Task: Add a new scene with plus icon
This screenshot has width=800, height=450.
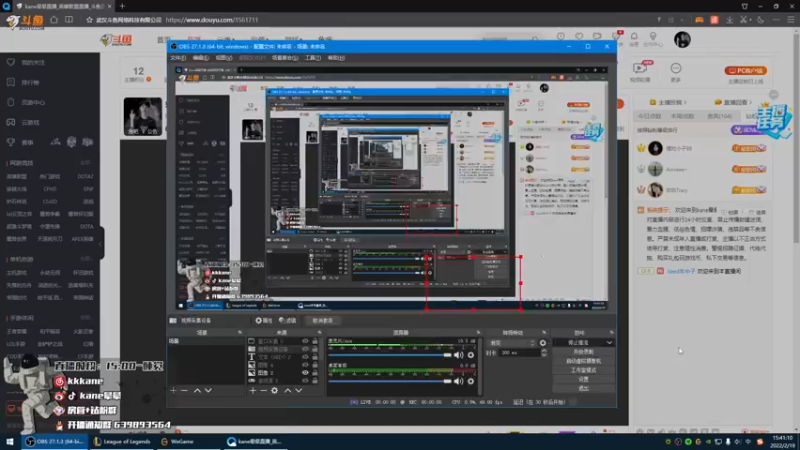Action: pos(173,390)
